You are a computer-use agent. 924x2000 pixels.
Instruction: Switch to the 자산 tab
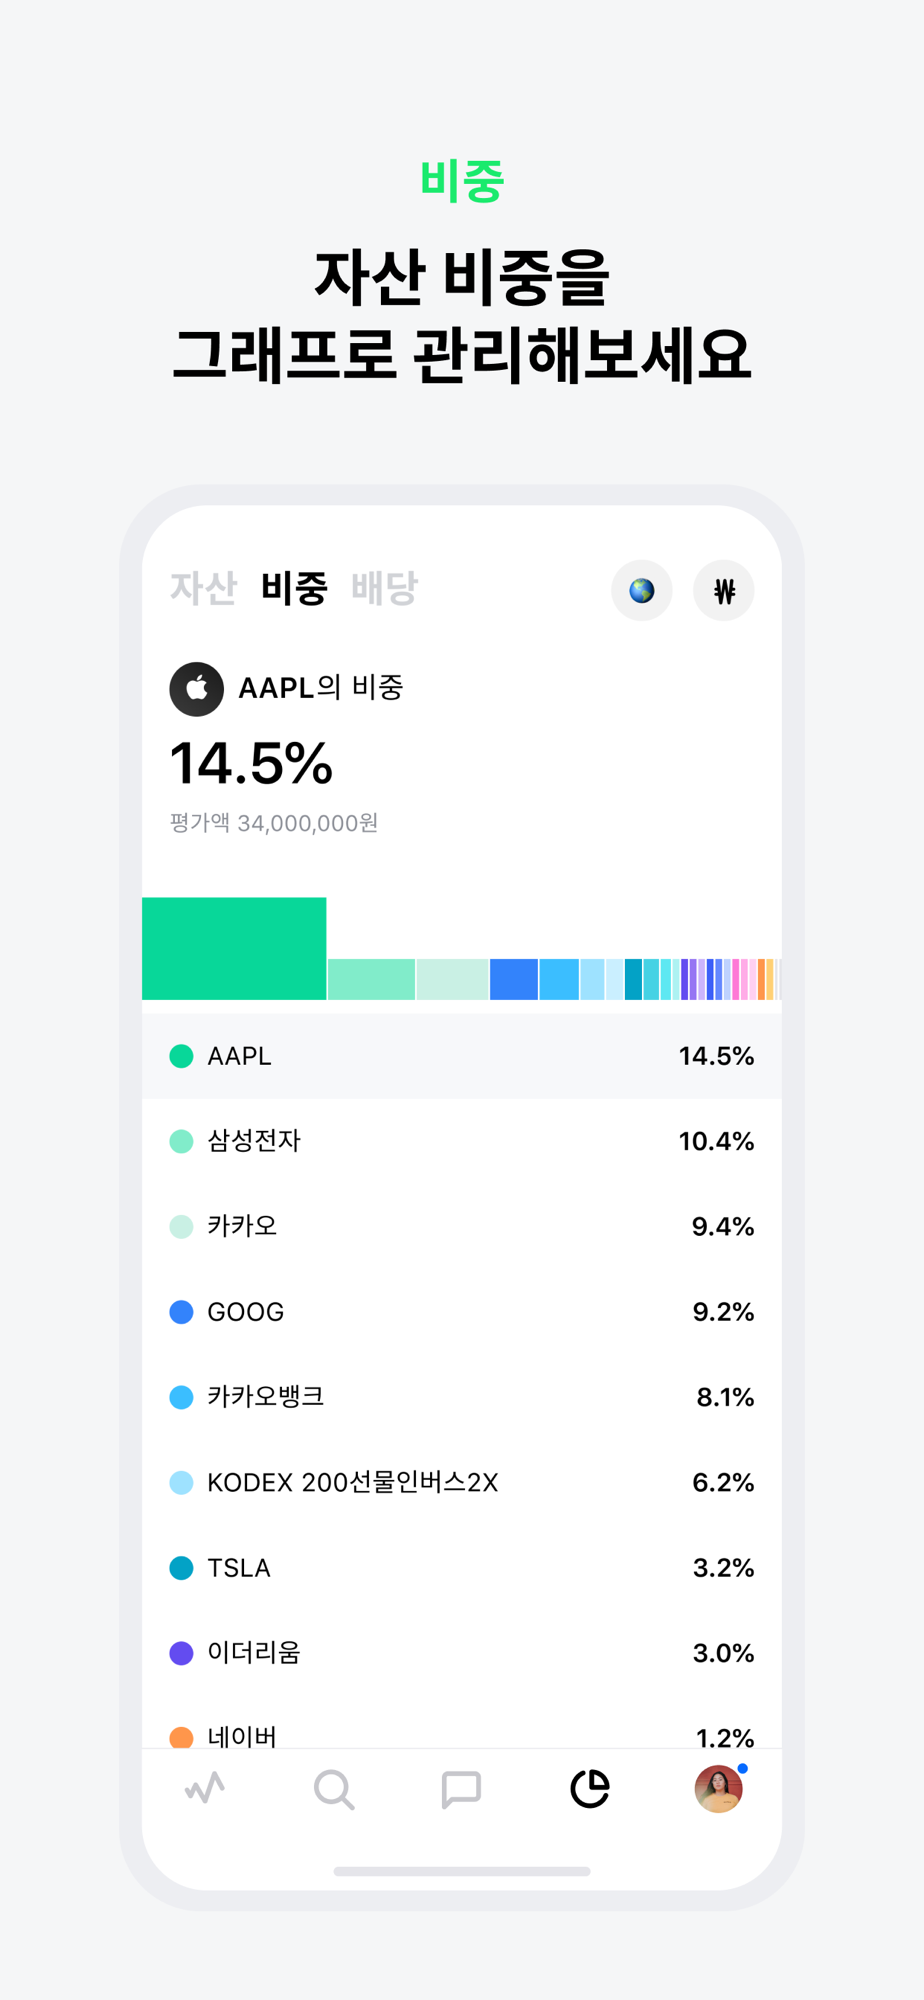pos(203,588)
